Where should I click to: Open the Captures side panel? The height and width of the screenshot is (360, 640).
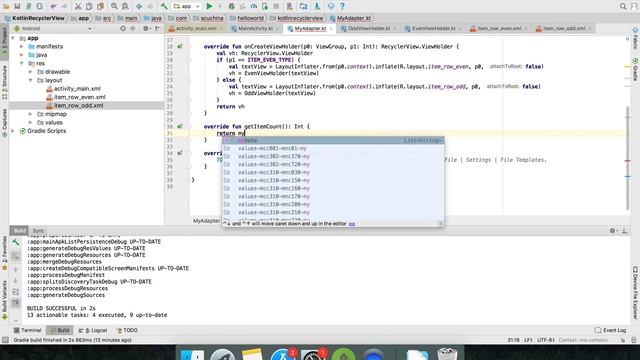pos(4,123)
